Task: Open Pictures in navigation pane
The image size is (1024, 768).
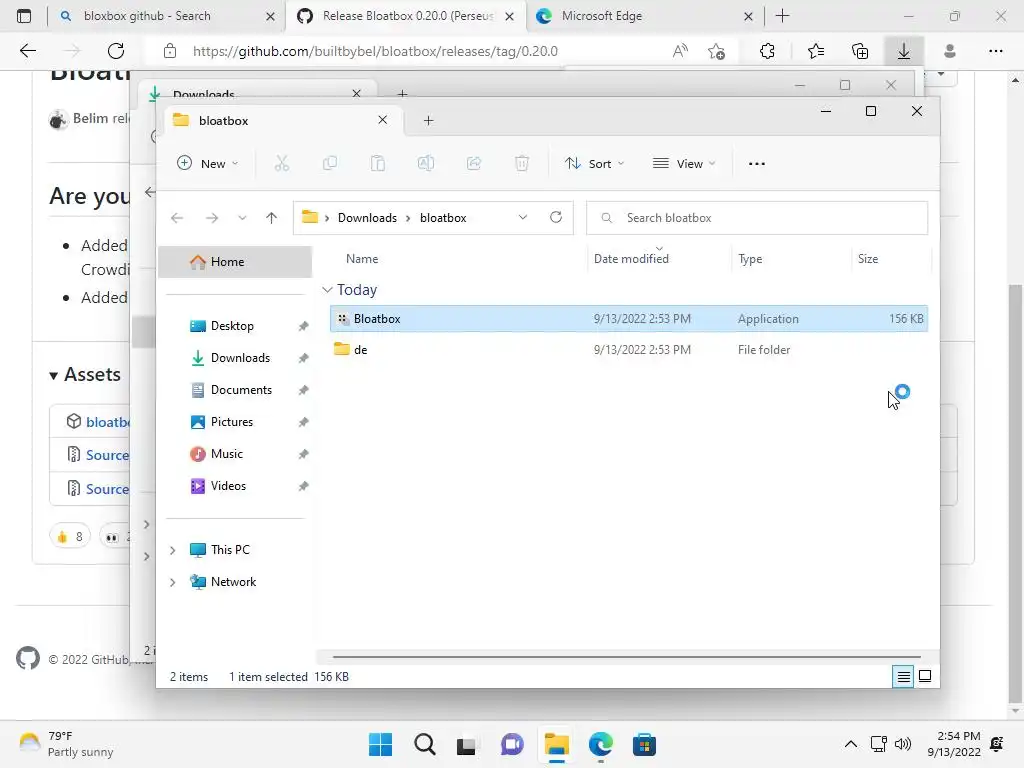Action: click(x=231, y=422)
